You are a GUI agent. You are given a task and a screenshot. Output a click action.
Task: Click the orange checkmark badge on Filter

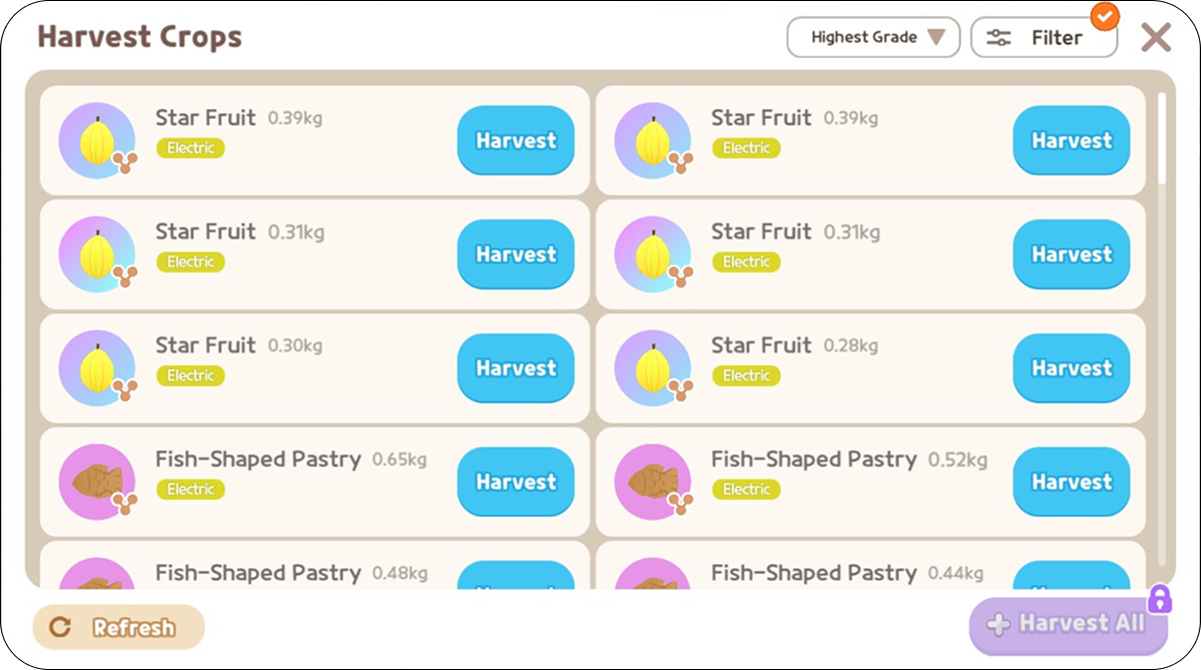point(1104,16)
